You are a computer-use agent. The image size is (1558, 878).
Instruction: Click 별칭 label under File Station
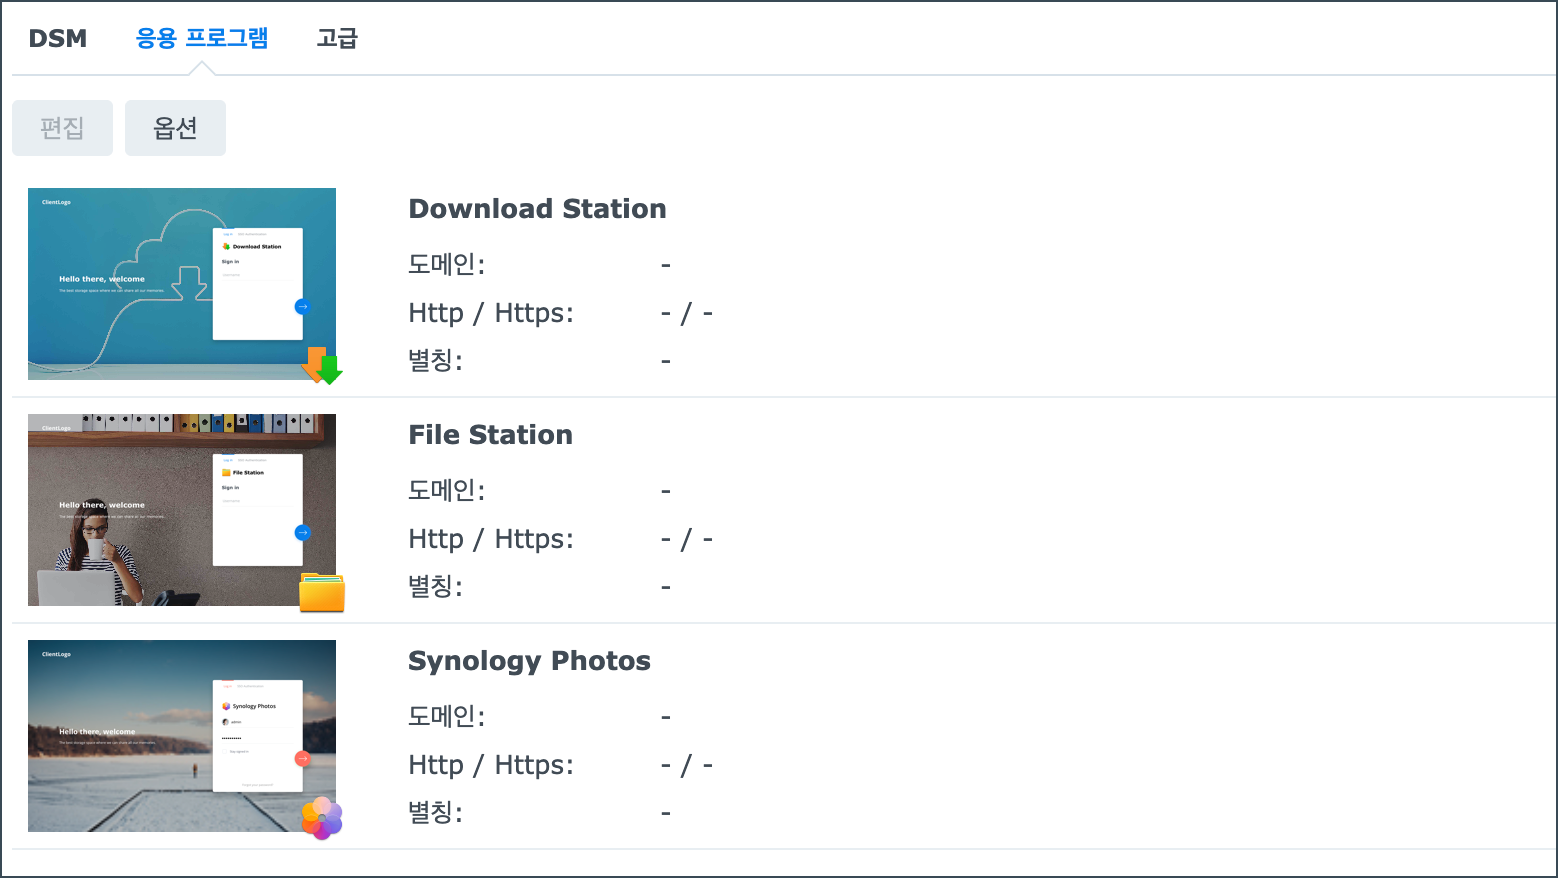[435, 587]
